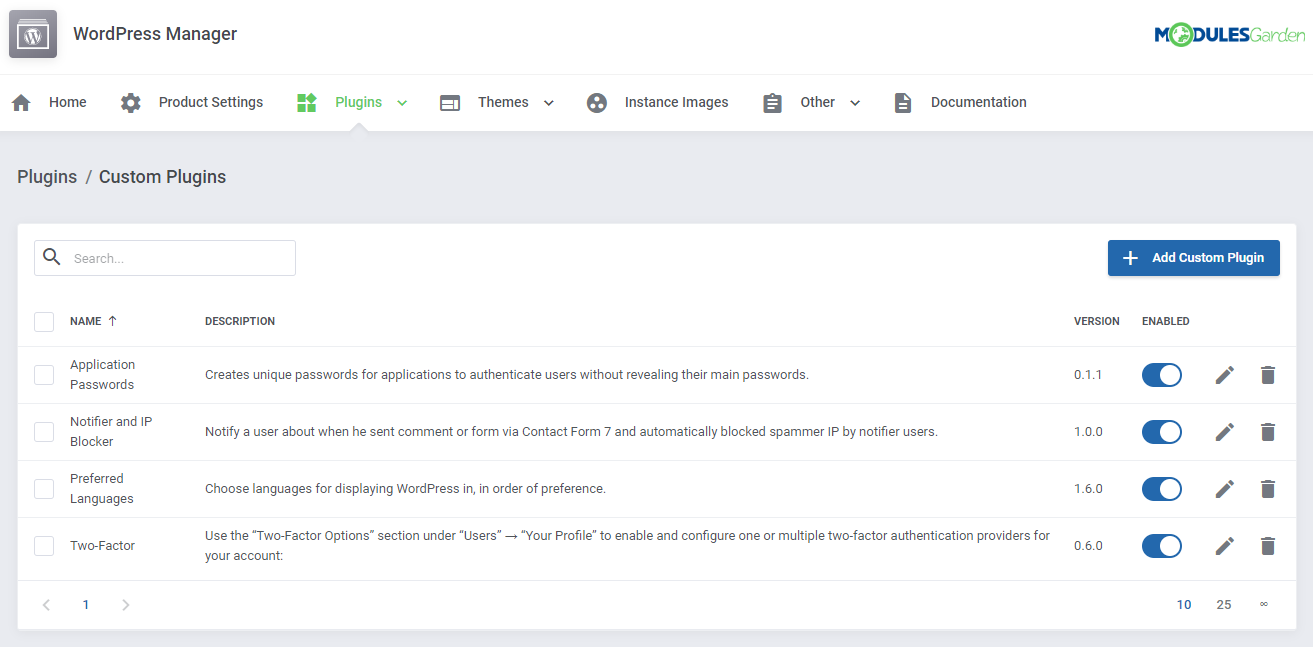1313x647 pixels.
Task: Delete the Preferred Languages plugin
Action: tap(1268, 489)
